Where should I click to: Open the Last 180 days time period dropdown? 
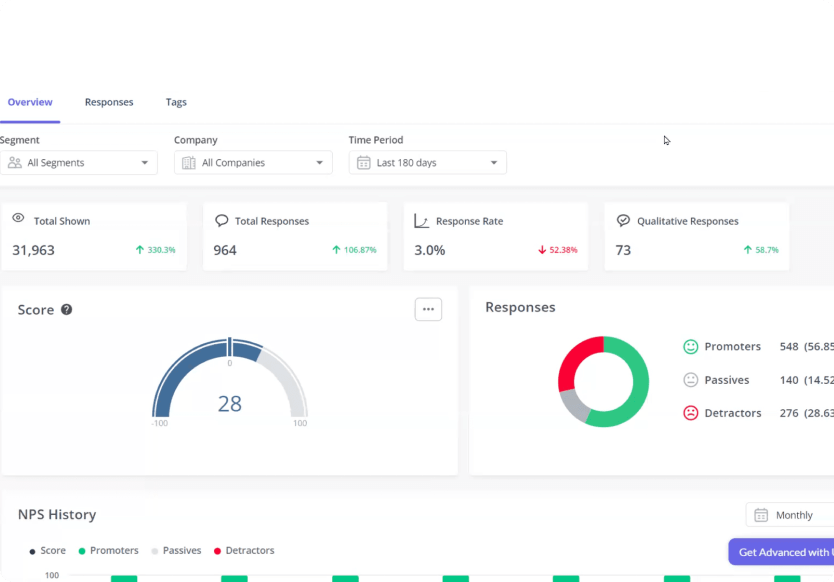tap(427, 163)
